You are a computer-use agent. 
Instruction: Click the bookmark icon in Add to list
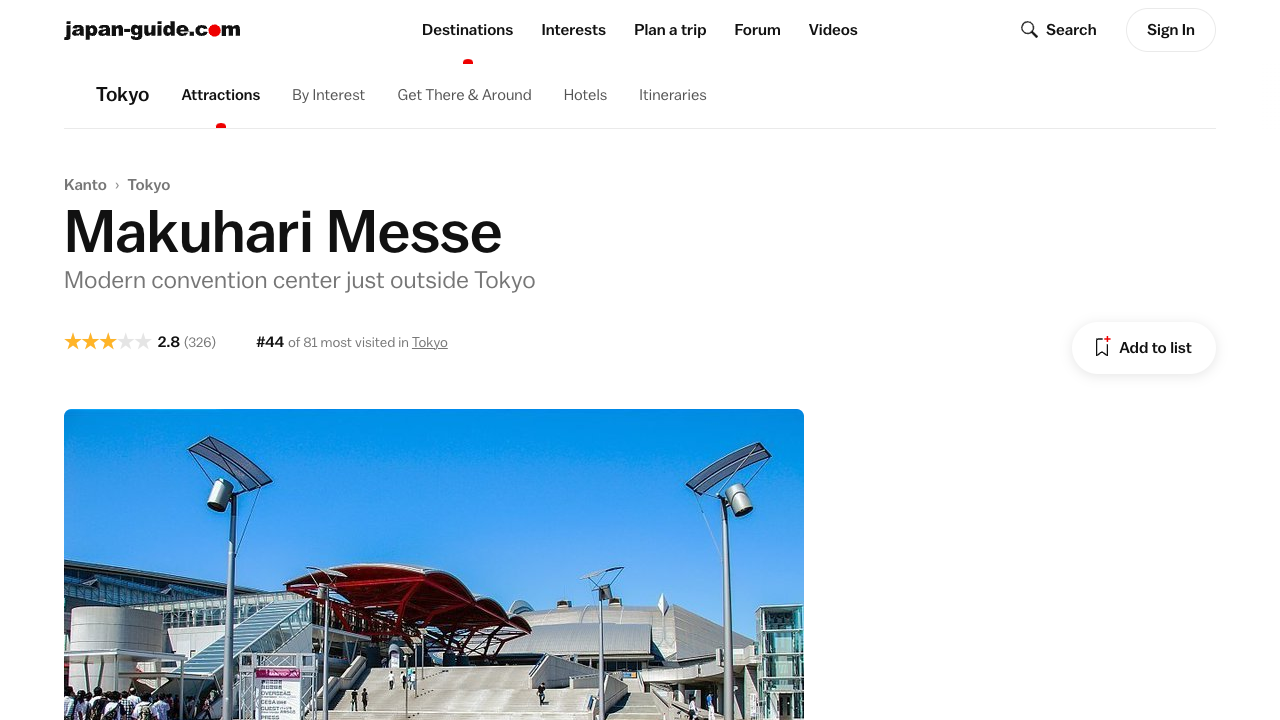pyautogui.click(x=1102, y=347)
